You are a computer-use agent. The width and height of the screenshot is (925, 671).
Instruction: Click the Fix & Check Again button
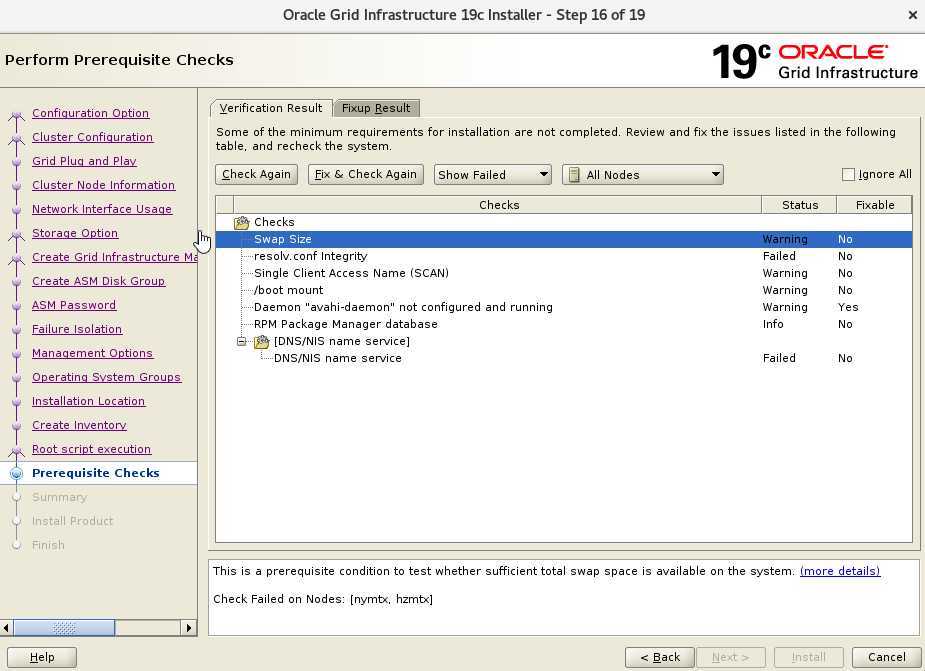(x=366, y=174)
